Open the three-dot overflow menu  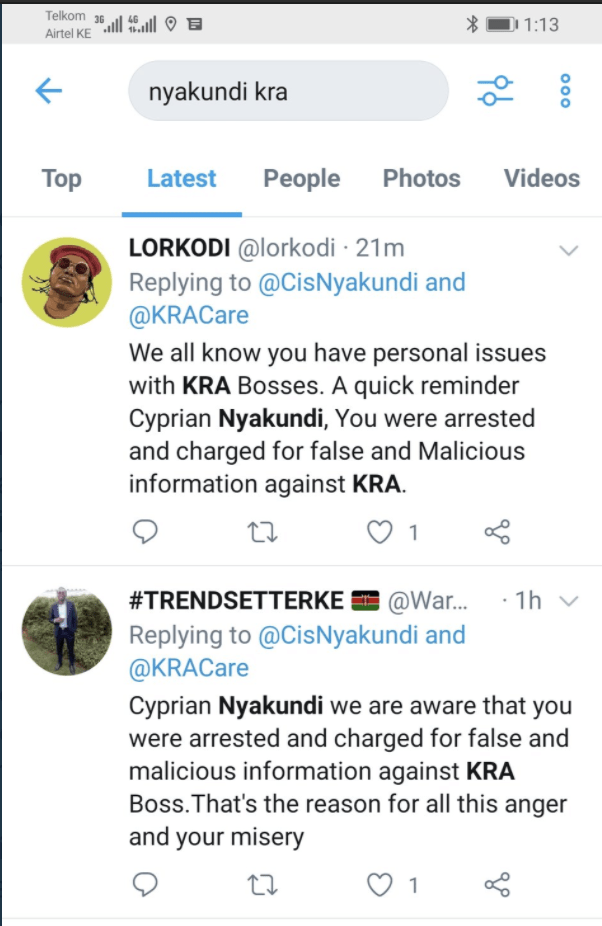tap(565, 91)
